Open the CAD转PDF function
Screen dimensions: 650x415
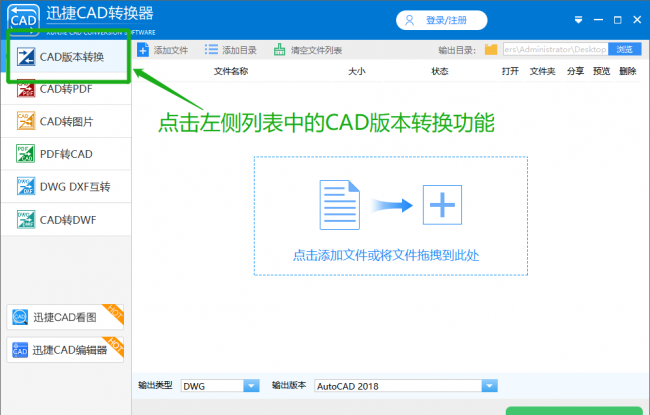(66, 89)
